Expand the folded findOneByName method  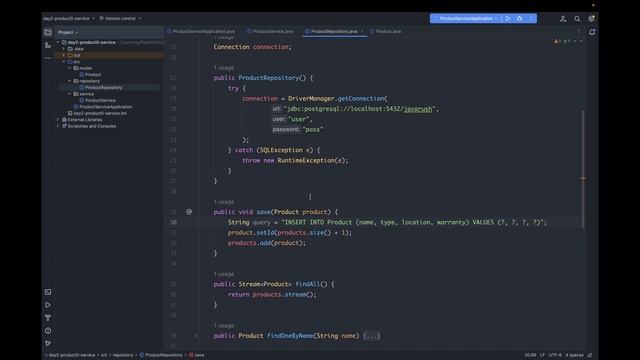coord(196,336)
